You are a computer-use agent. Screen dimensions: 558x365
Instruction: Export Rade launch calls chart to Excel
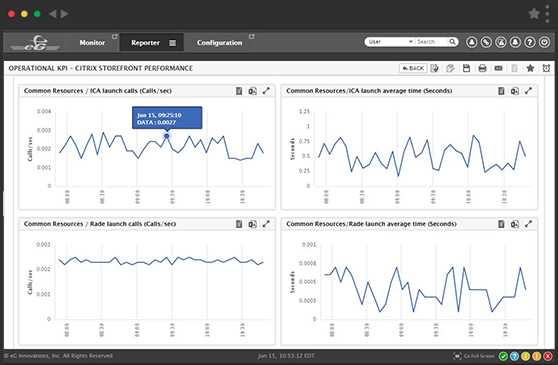coord(252,224)
